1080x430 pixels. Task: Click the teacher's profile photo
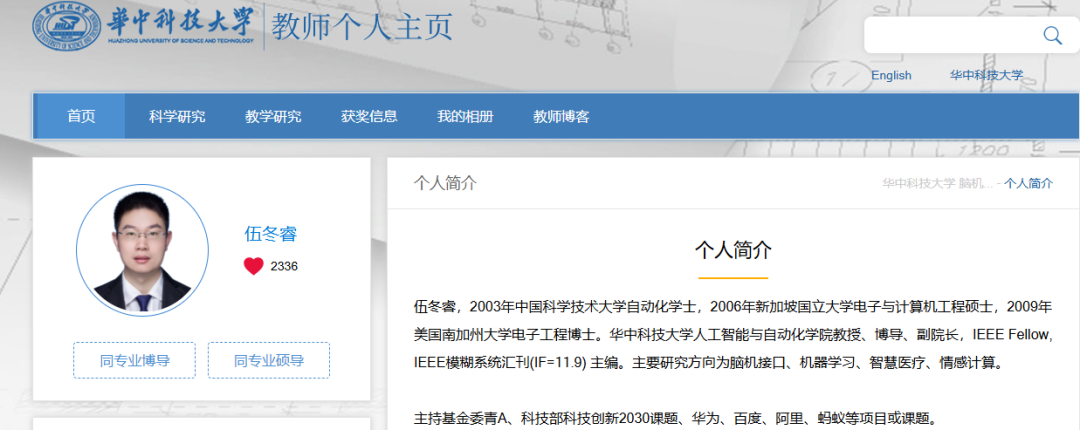click(x=142, y=250)
